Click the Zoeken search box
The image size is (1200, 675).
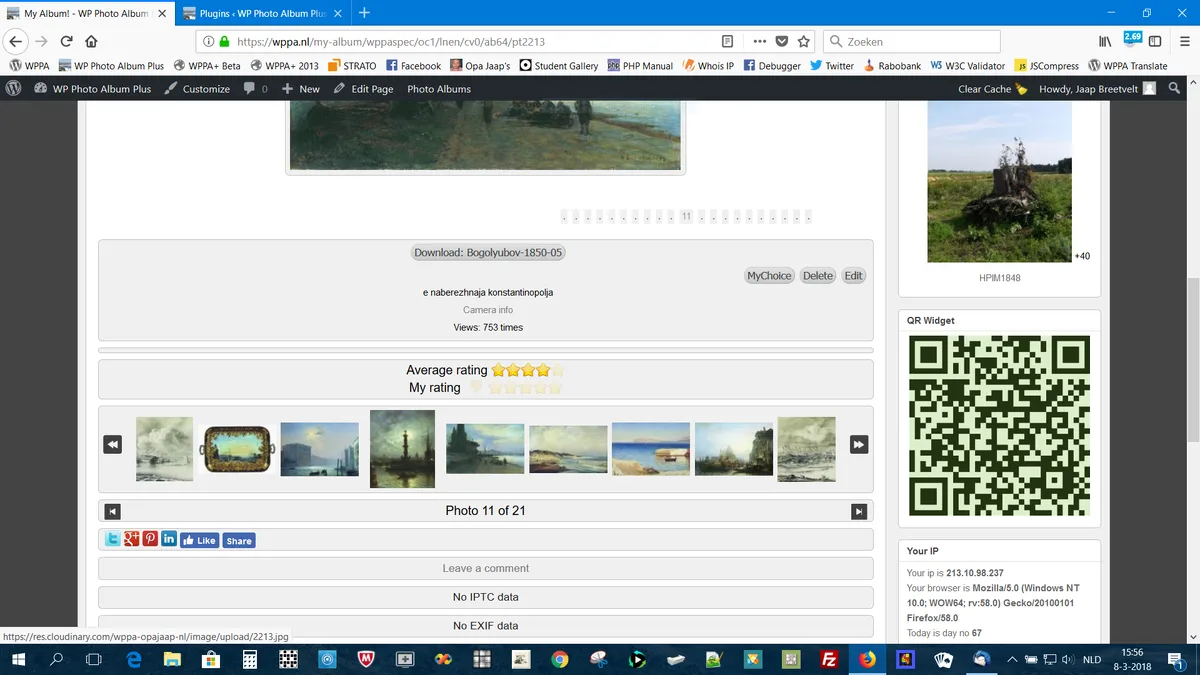coord(912,42)
